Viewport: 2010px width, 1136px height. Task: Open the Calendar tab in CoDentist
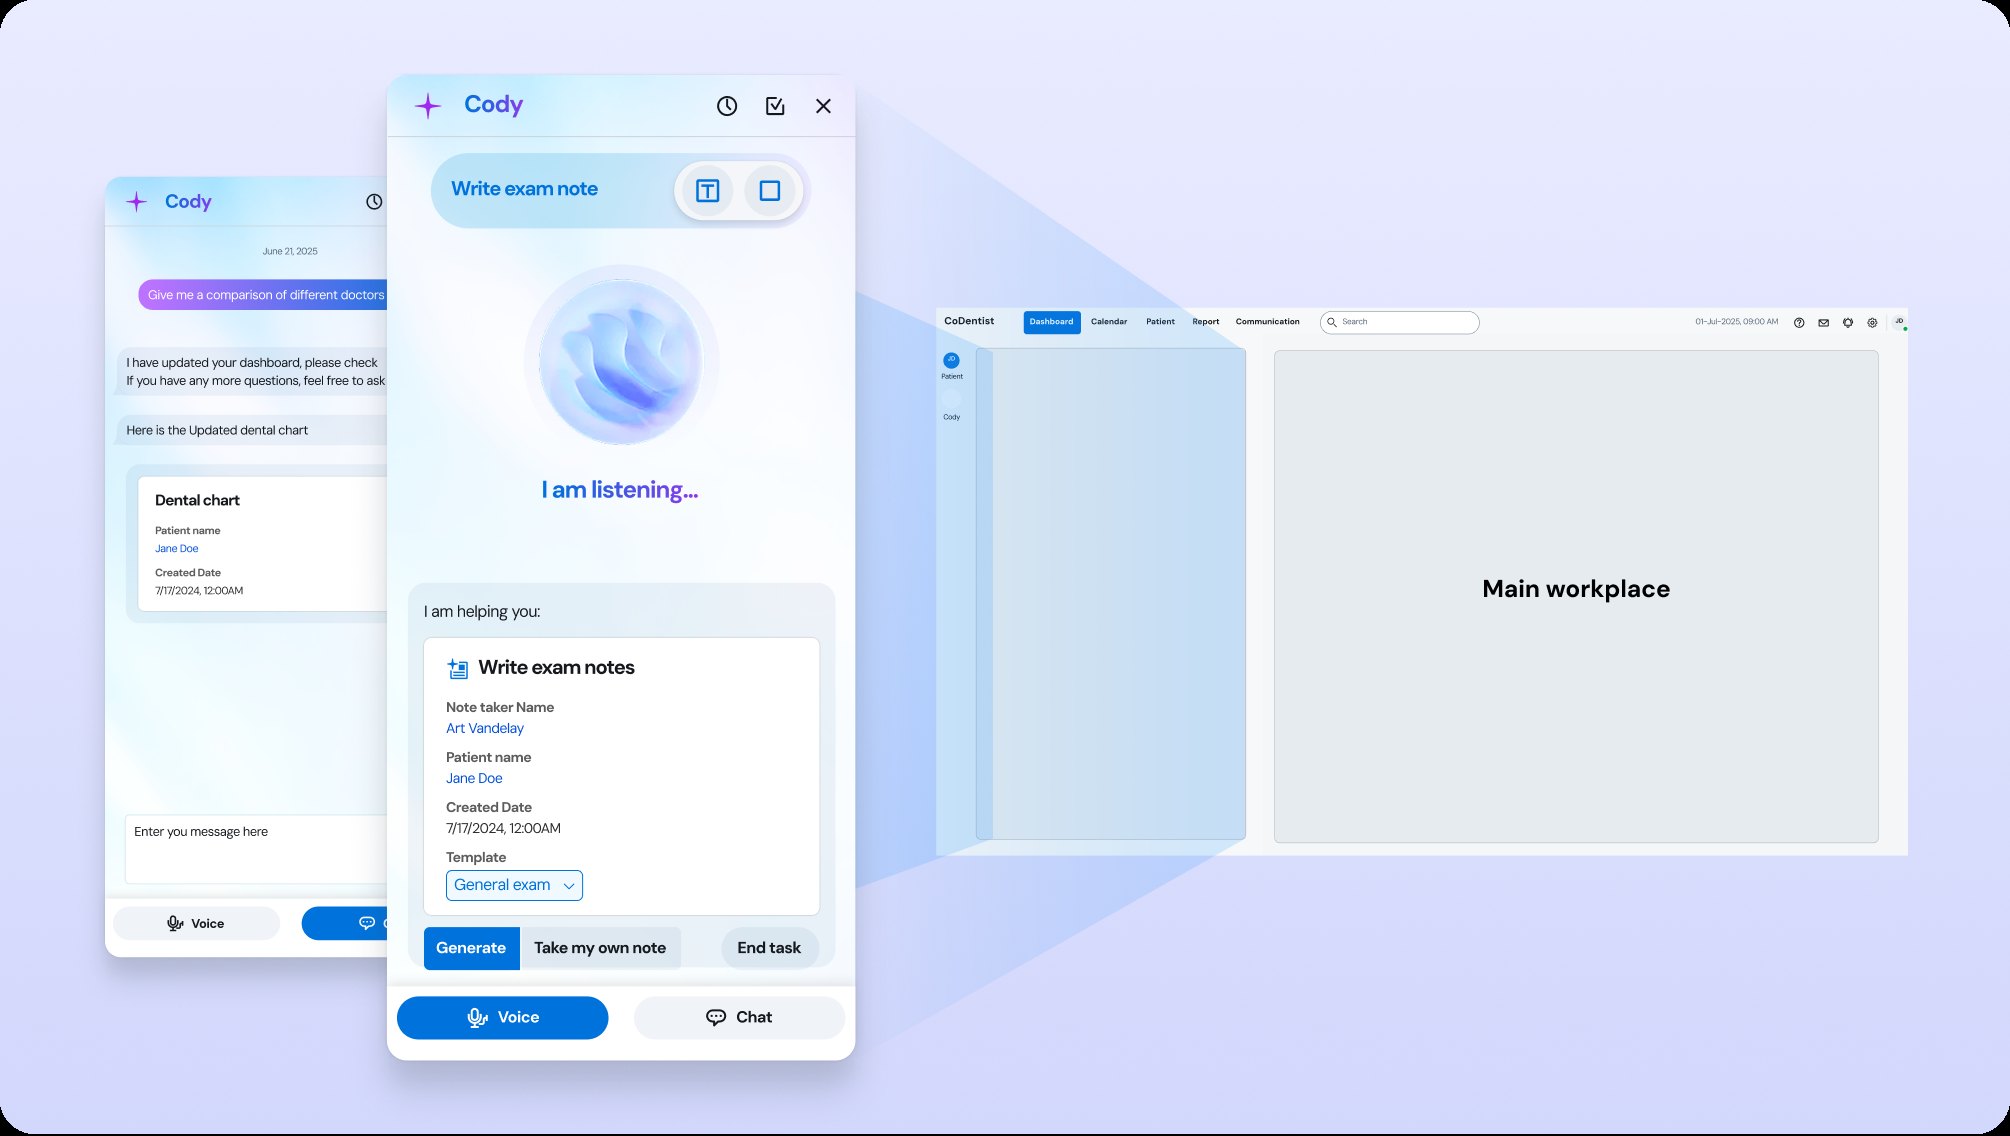pyautogui.click(x=1109, y=322)
